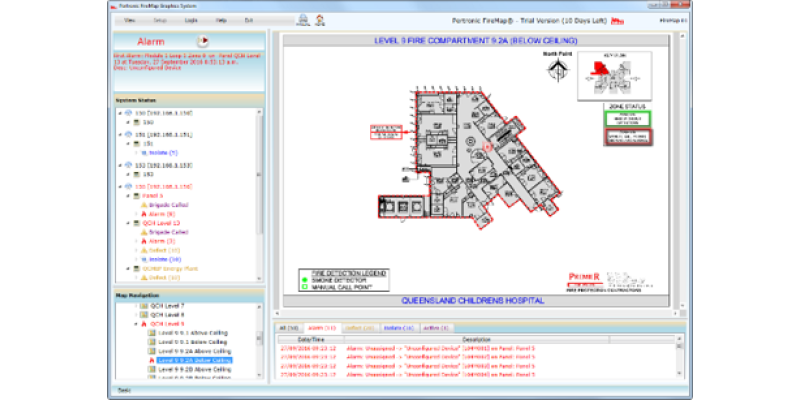The image size is (800, 400).
Task: Switch to the Active events tab
Action: 435,328
